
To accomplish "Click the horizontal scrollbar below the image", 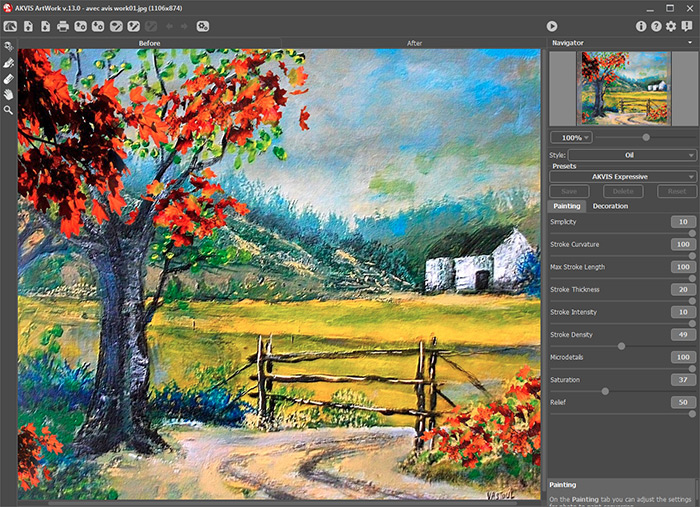I will pos(282,503).
